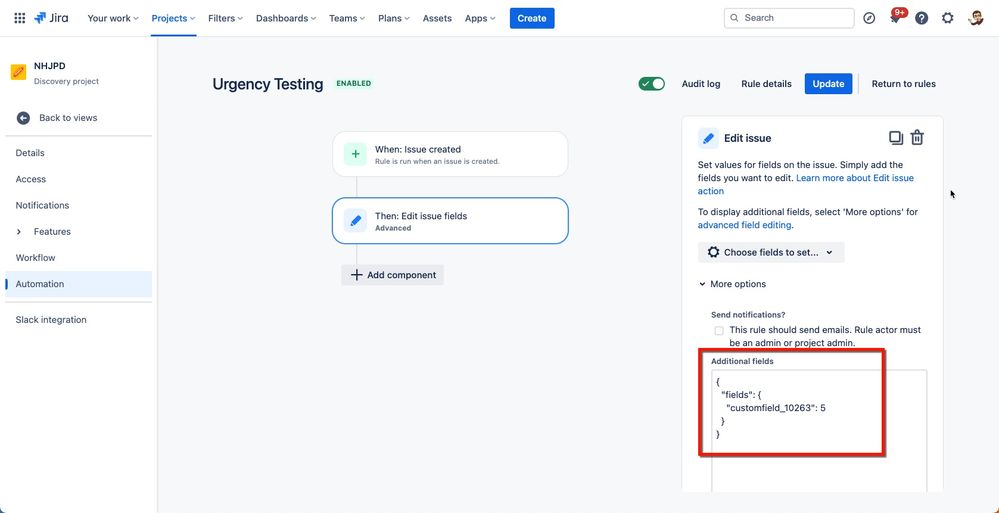Open the compass discover icon
Viewport: 999px width, 513px height.
tap(869, 18)
